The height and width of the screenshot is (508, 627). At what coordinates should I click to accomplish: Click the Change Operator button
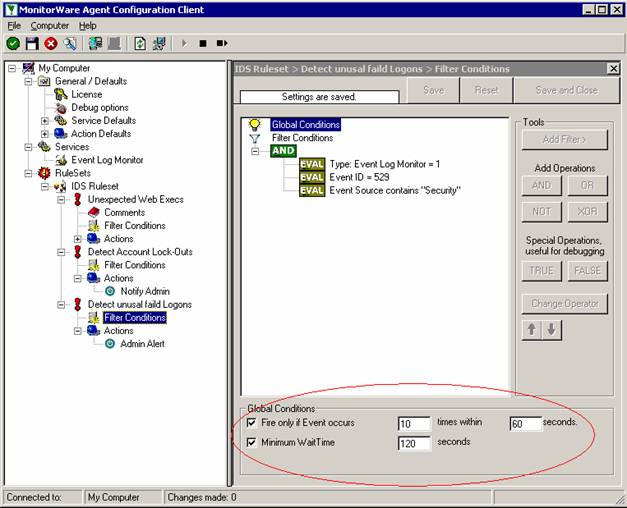[565, 304]
